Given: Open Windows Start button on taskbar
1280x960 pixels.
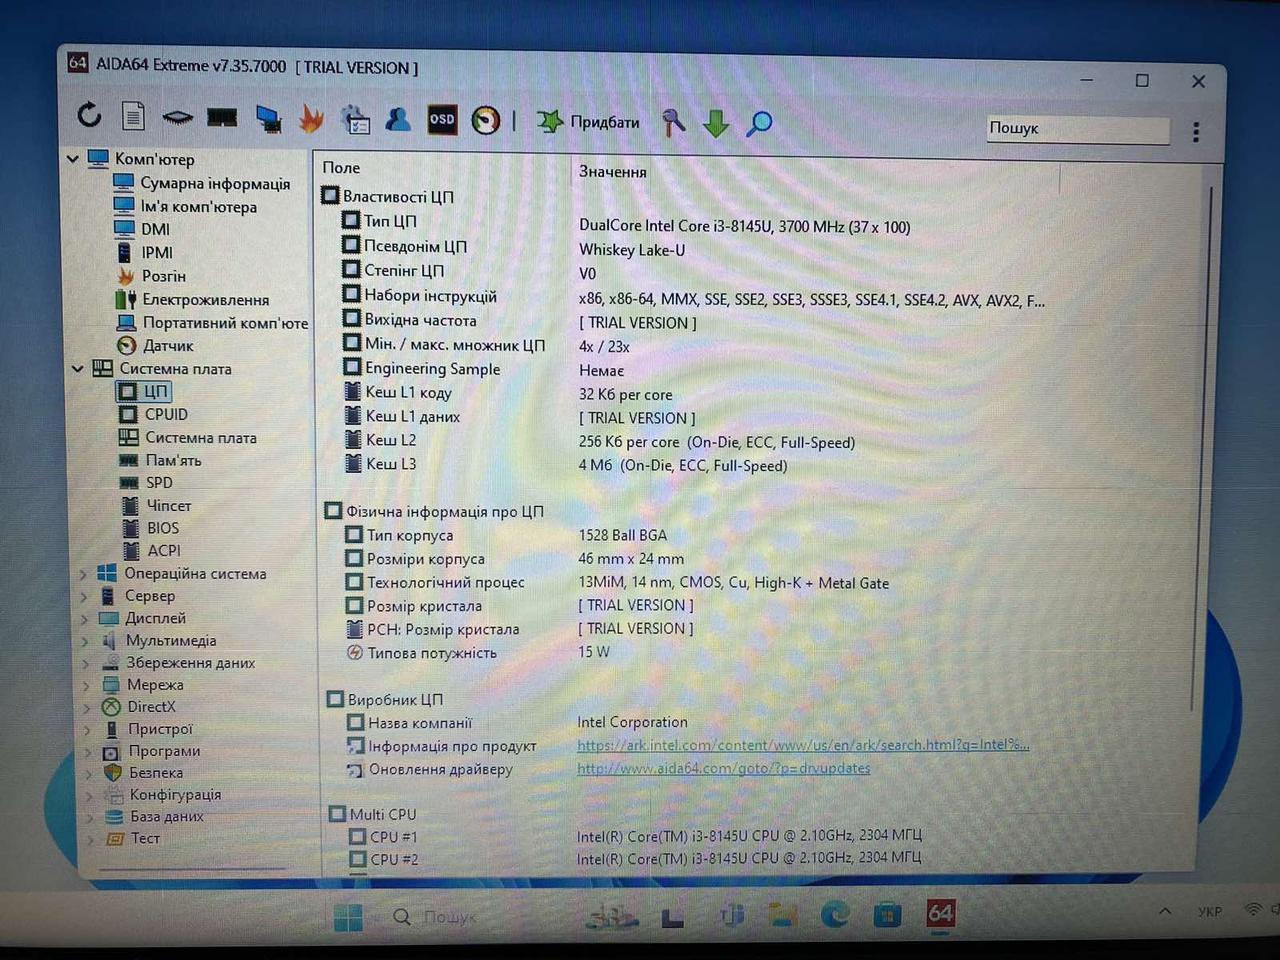Looking at the screenshot, I should click(x=348, y=917).
